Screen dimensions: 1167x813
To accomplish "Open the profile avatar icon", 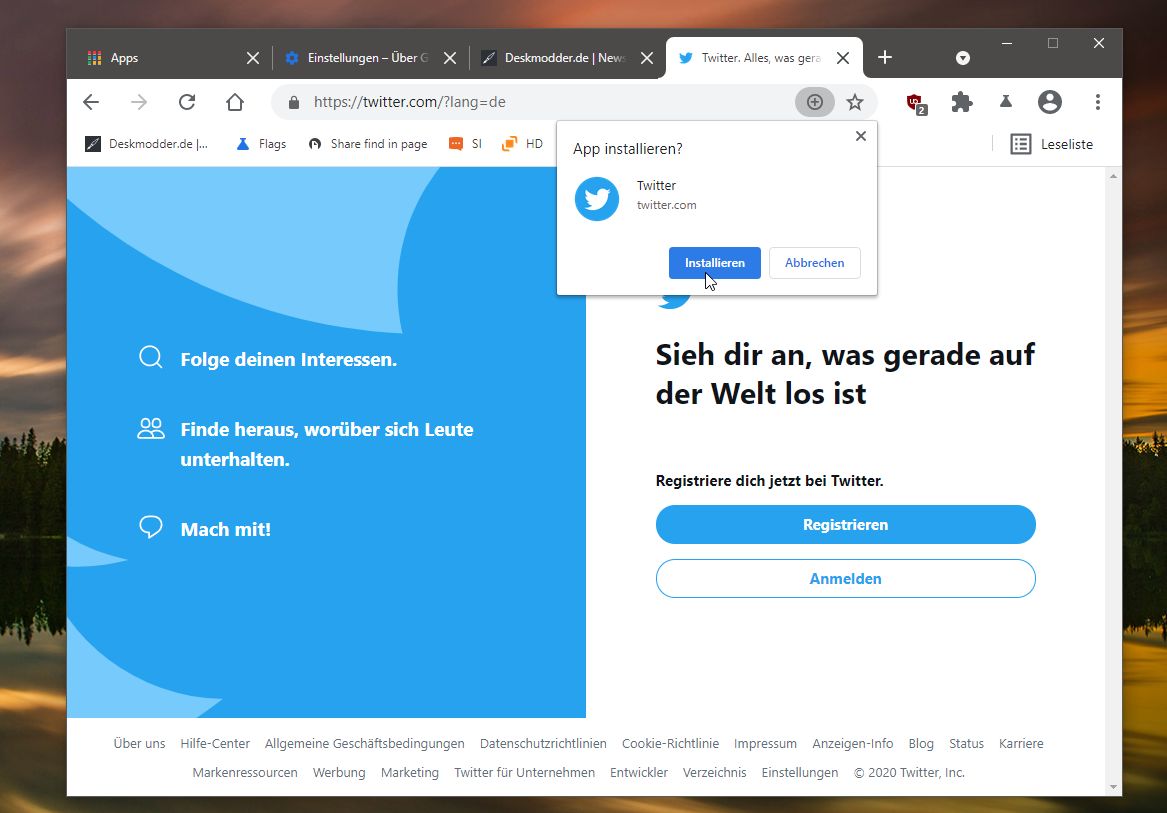I will (1049, 102).
